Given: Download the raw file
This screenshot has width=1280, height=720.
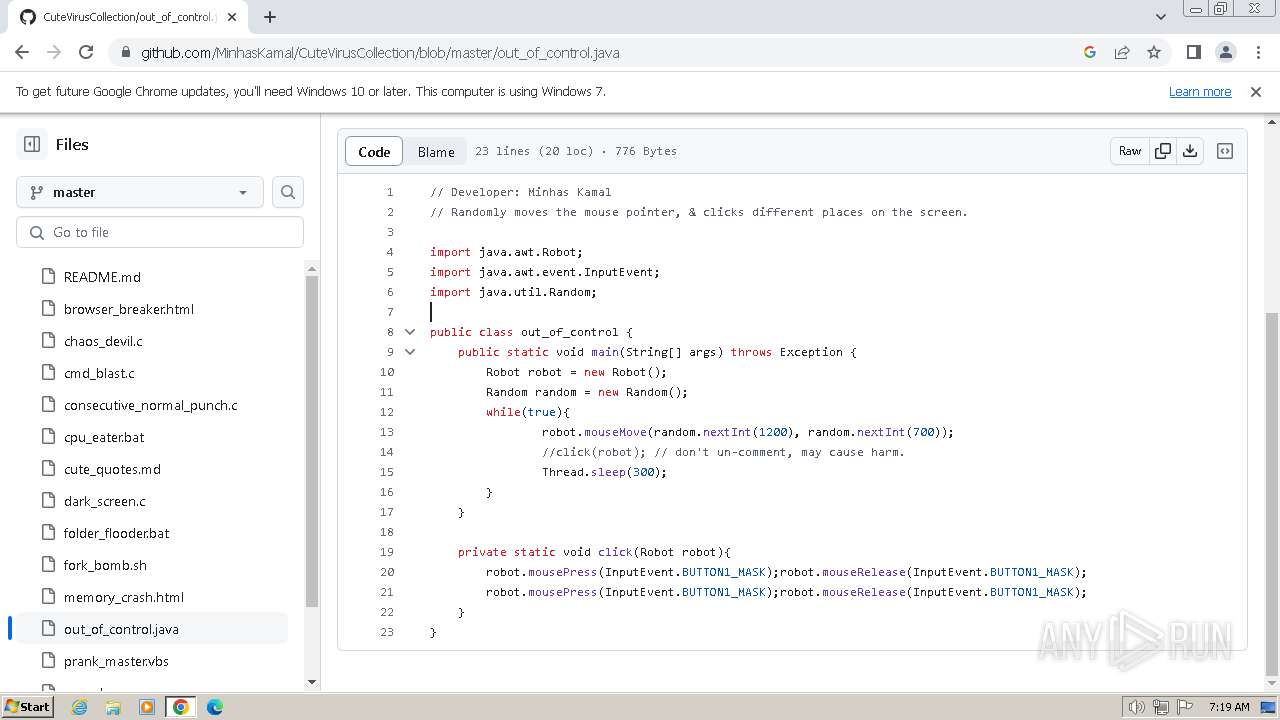Looking at the screenshot, I should 1190,151.
